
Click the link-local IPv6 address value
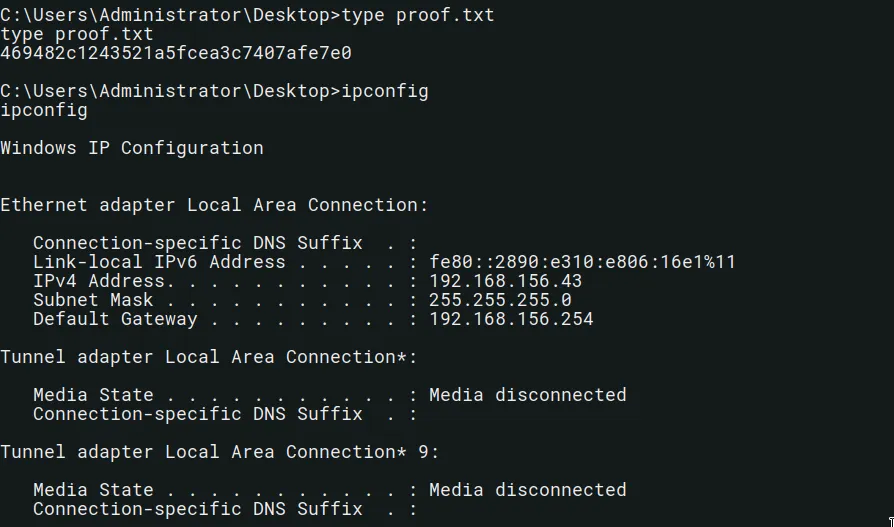582,262
